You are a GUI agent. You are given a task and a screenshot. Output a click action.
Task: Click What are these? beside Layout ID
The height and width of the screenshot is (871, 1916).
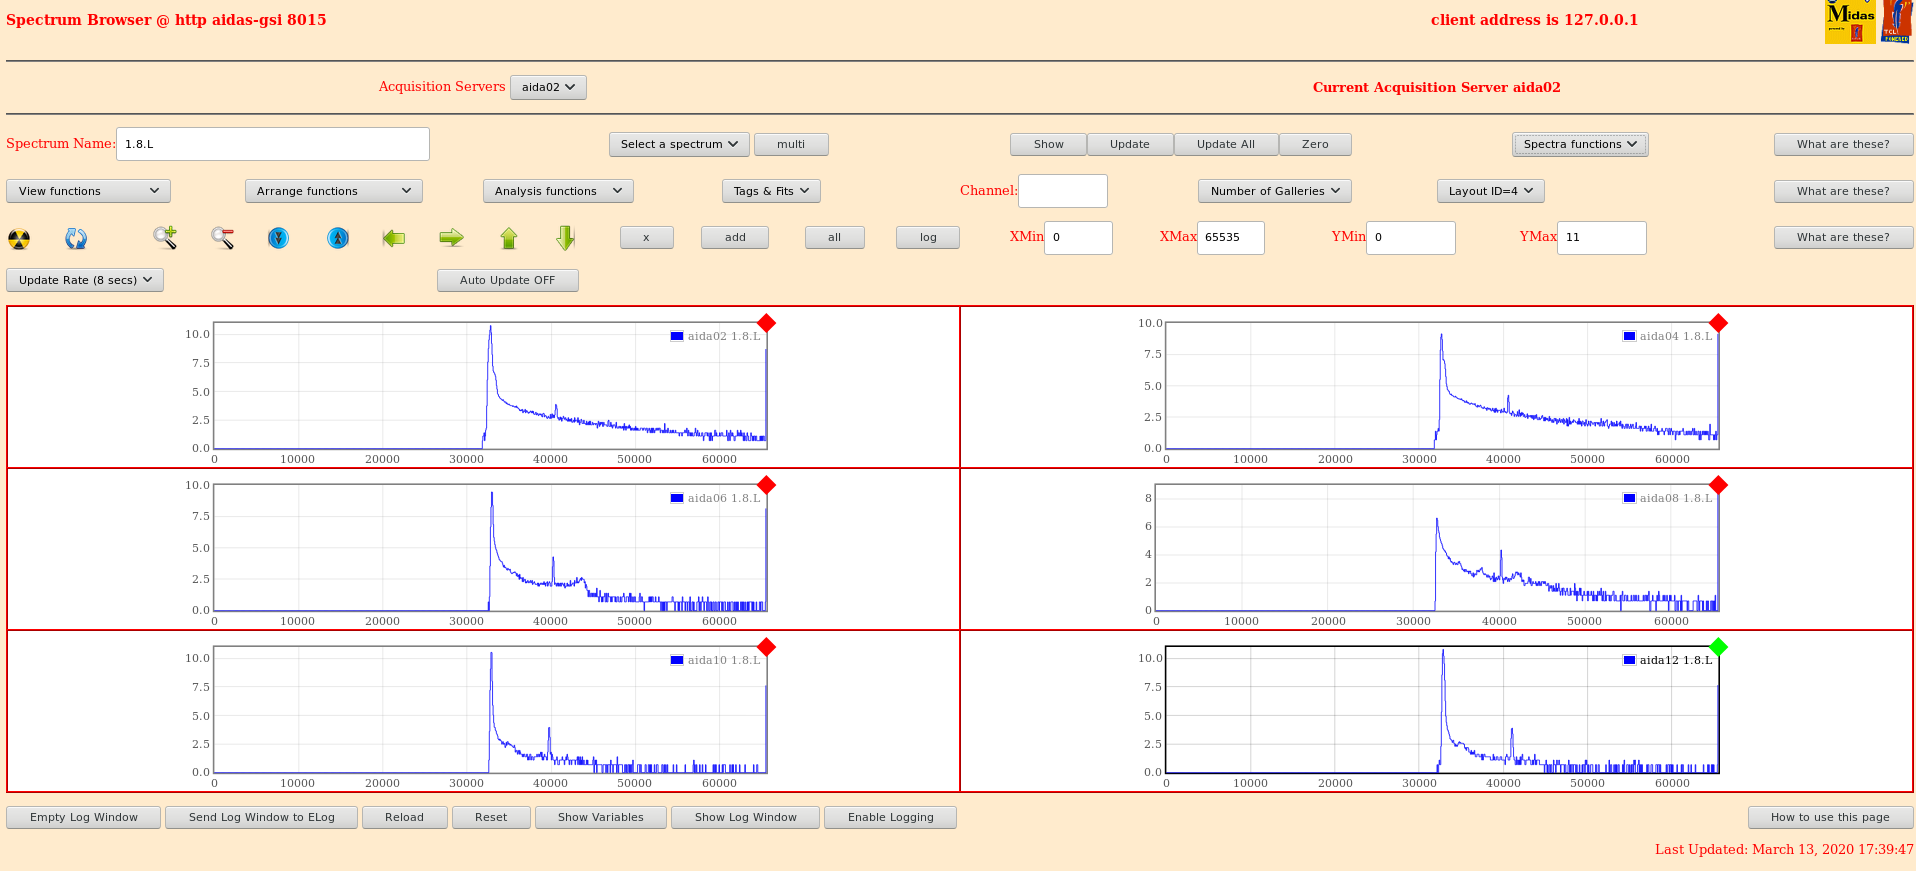pos(1843,192)
